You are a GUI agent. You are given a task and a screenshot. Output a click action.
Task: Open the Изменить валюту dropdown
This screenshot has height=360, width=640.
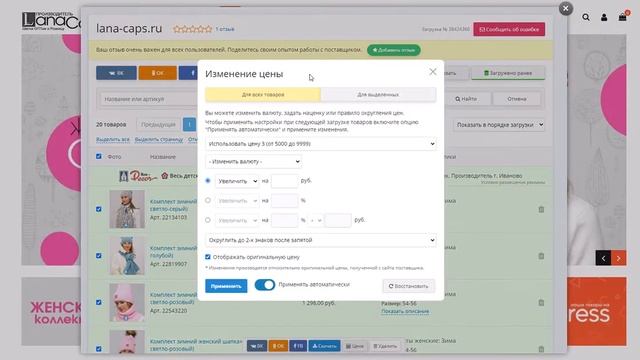click(x=253, y=162)
